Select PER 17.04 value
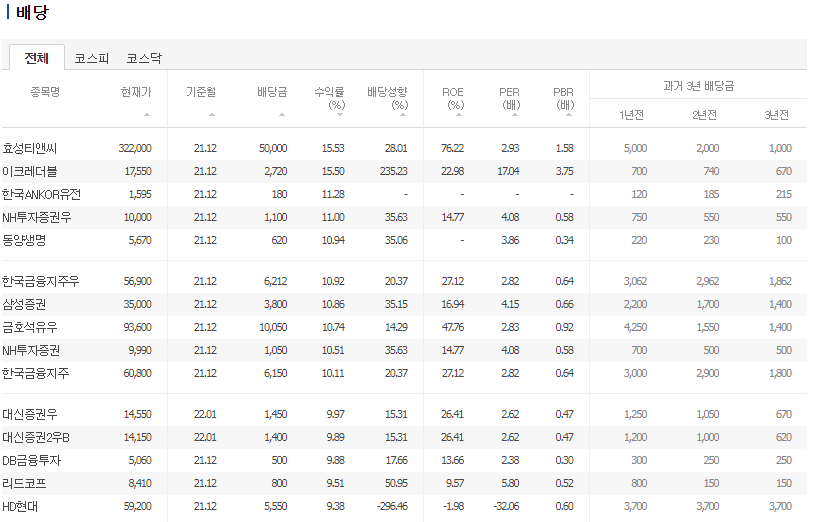Viewport: 817px width, 522px height. point(509,171)
